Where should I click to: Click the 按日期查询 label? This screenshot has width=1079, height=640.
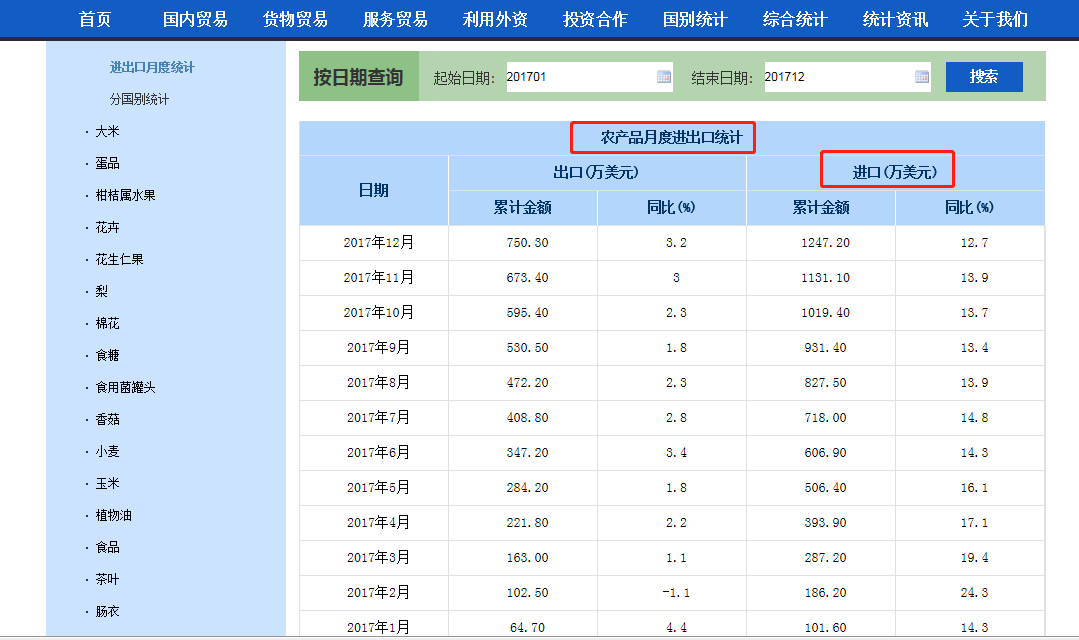[x=359, y=76]
